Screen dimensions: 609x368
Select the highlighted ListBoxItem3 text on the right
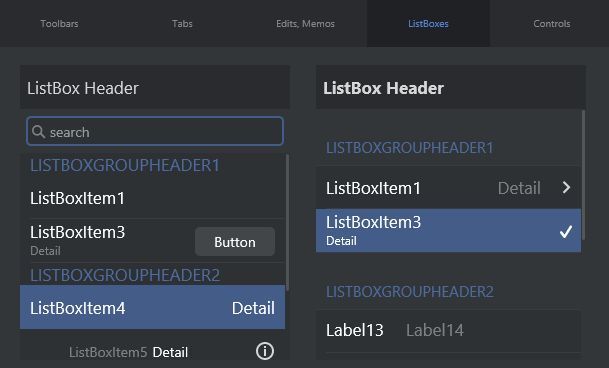tap(373, 222)
